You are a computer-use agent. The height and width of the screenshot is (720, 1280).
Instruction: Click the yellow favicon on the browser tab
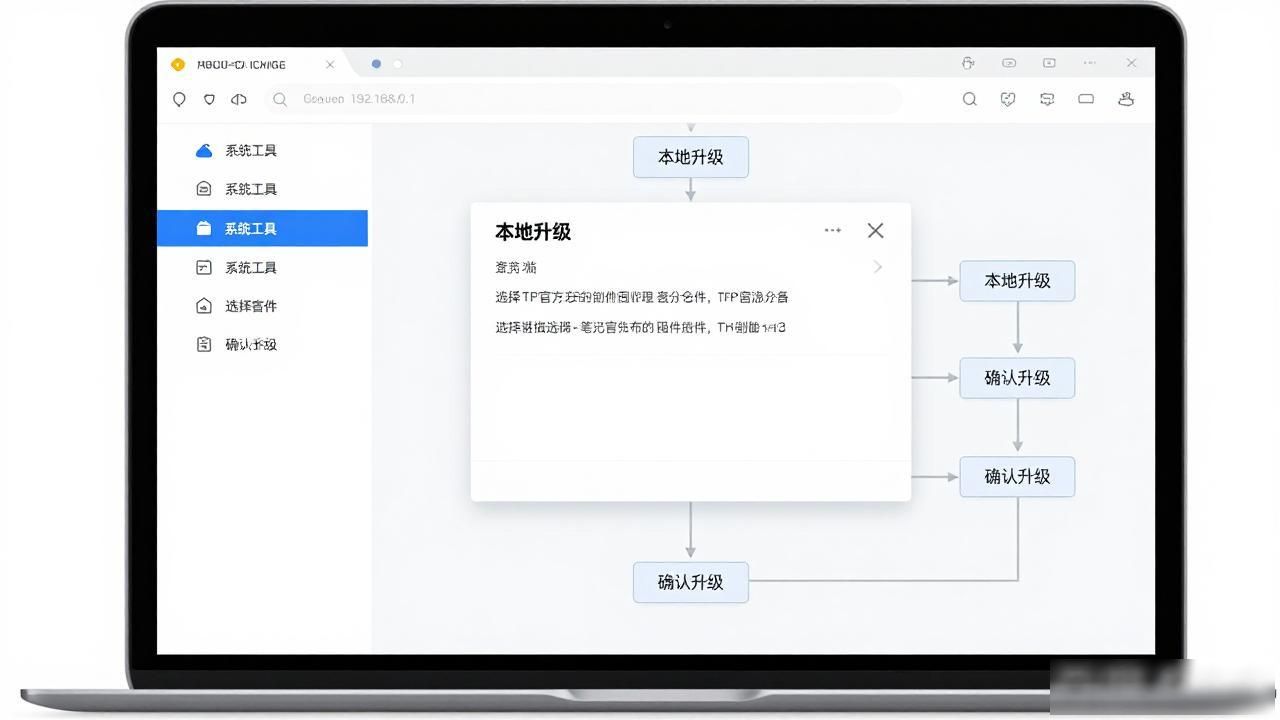point(178,64)
